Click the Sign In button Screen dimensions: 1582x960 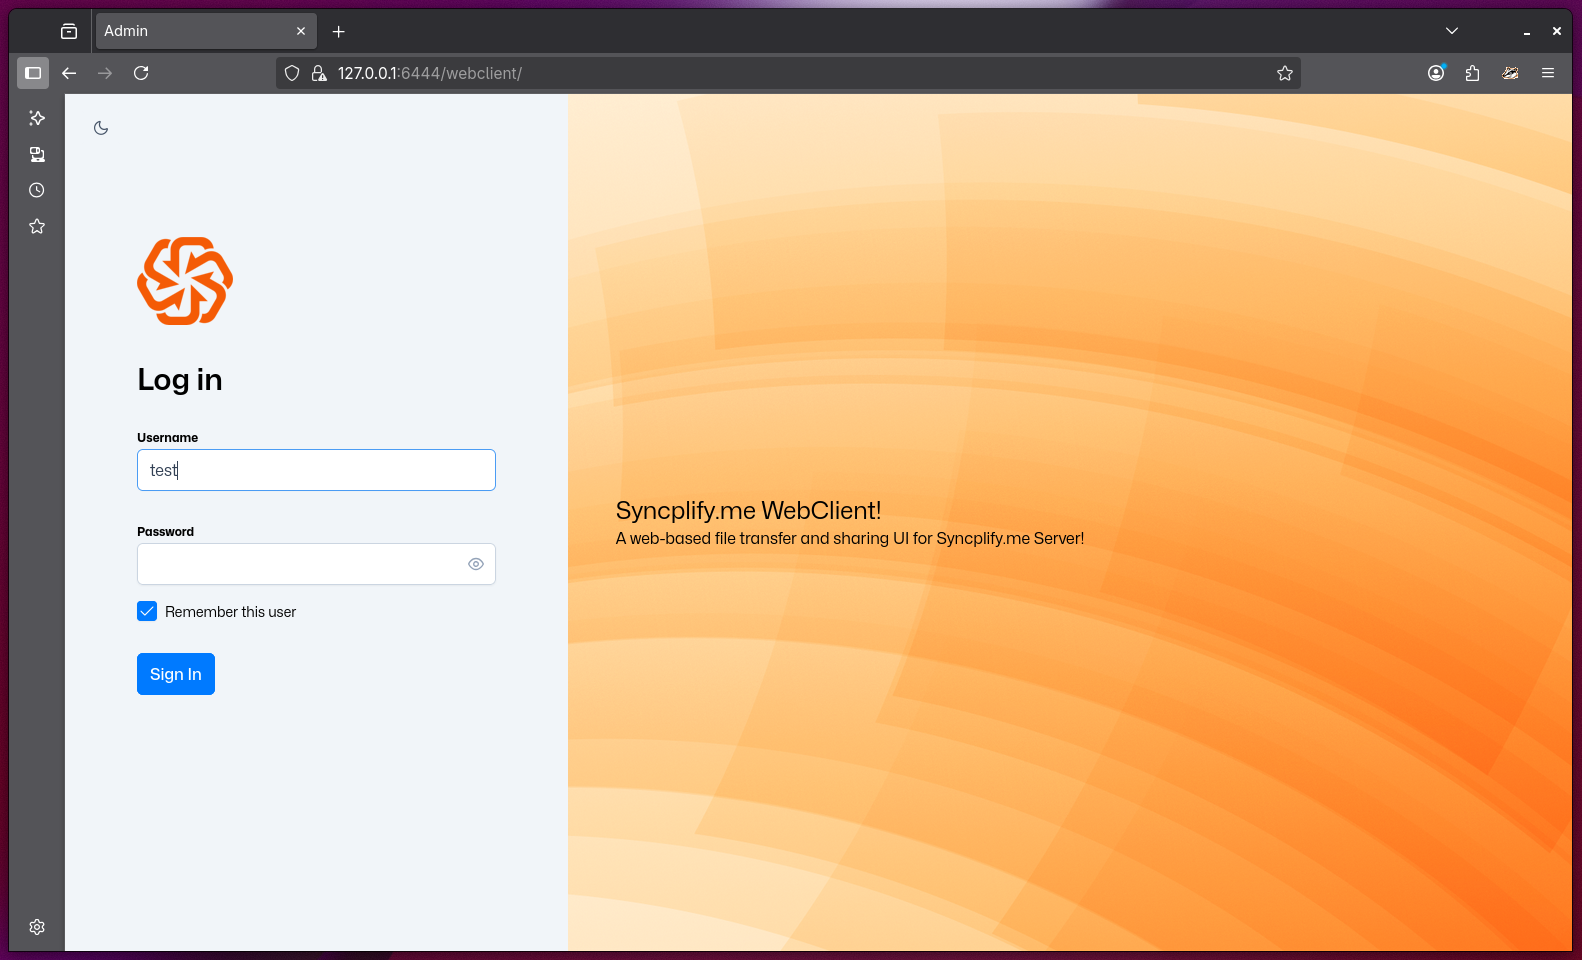click(176, 674)
